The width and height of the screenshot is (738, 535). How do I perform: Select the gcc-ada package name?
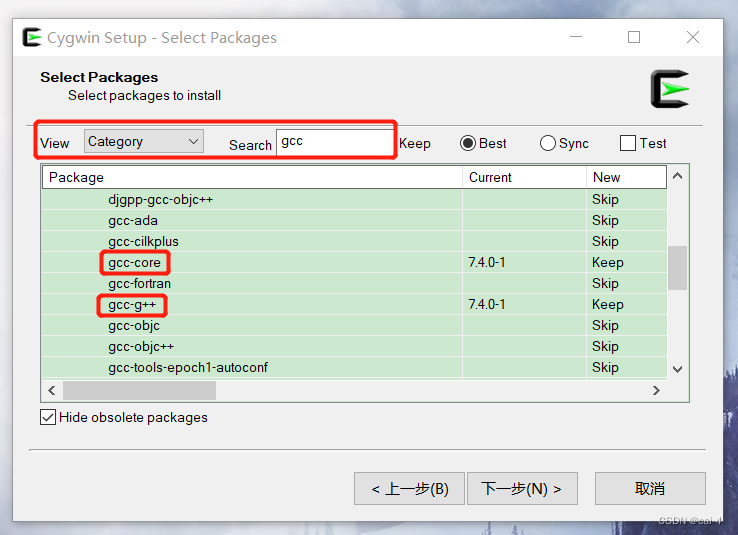[x=133, y=221]
